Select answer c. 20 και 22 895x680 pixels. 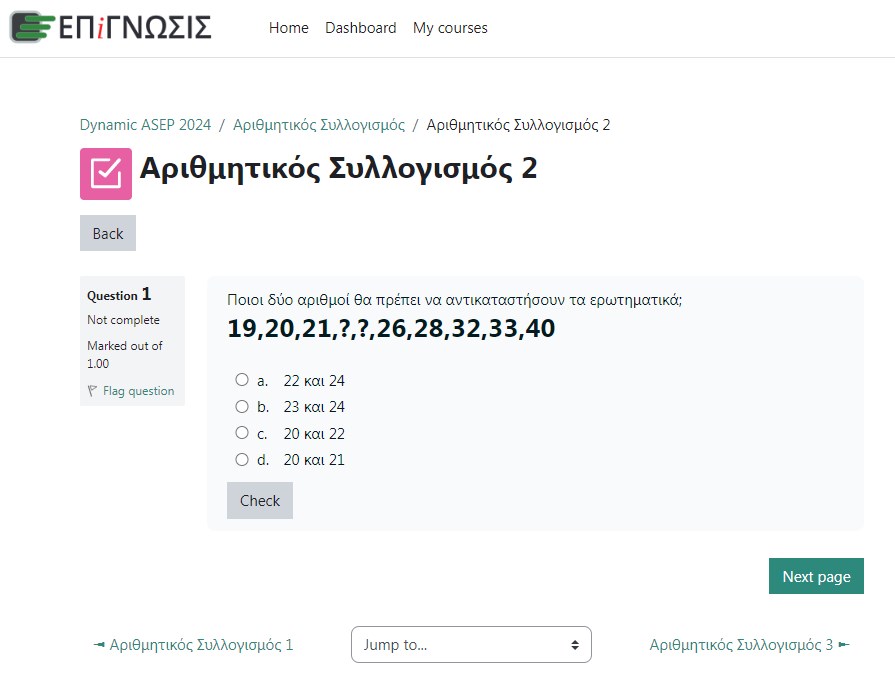242,433
